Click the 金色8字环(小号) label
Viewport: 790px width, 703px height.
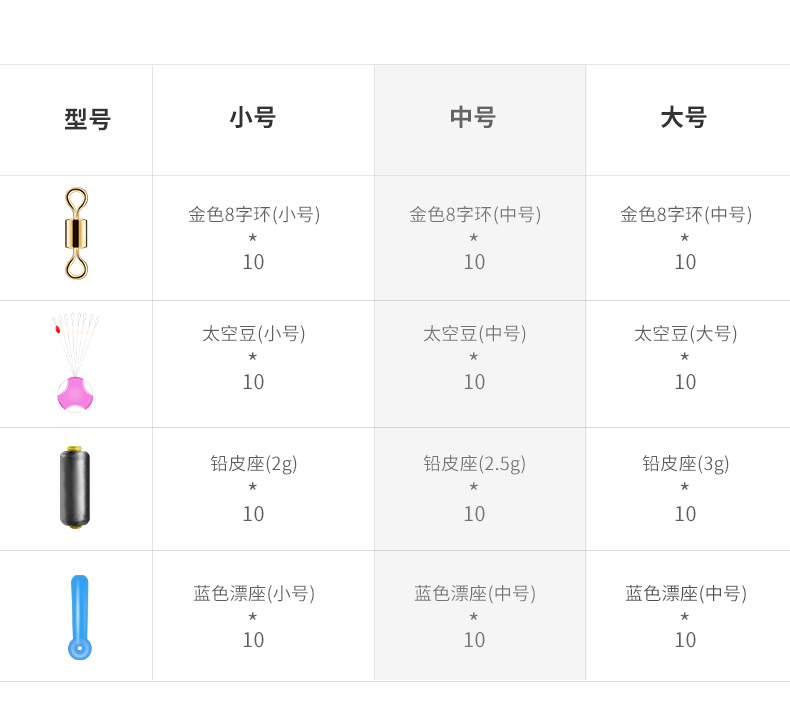pyautogui.click(x=254, y=214)
